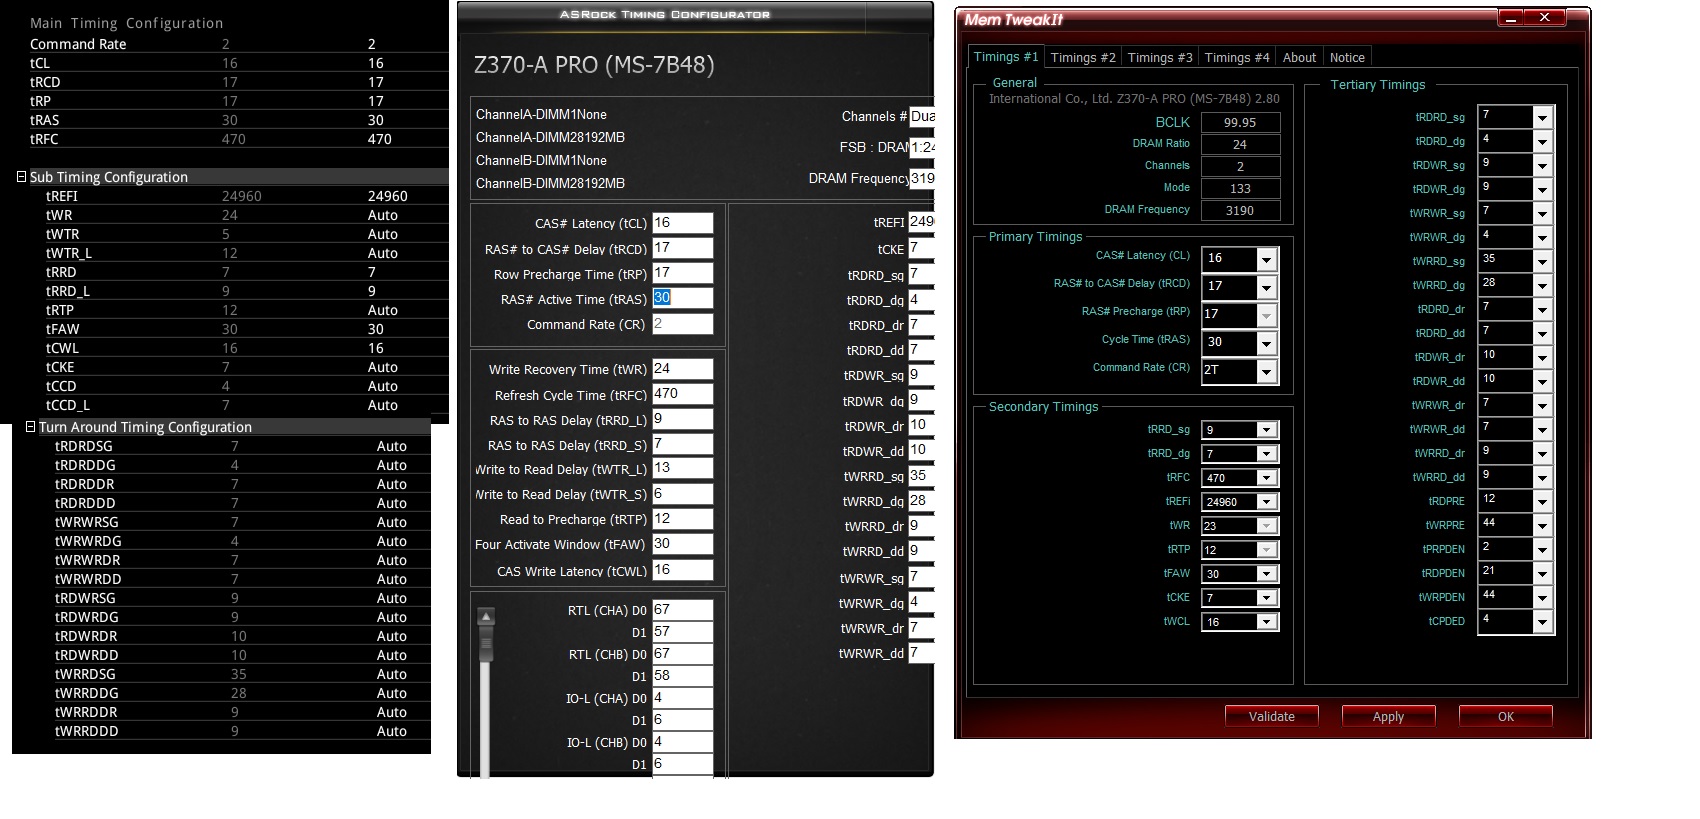Click the DRAM Ratio field in Mem TweakIt

point(1240,145)
